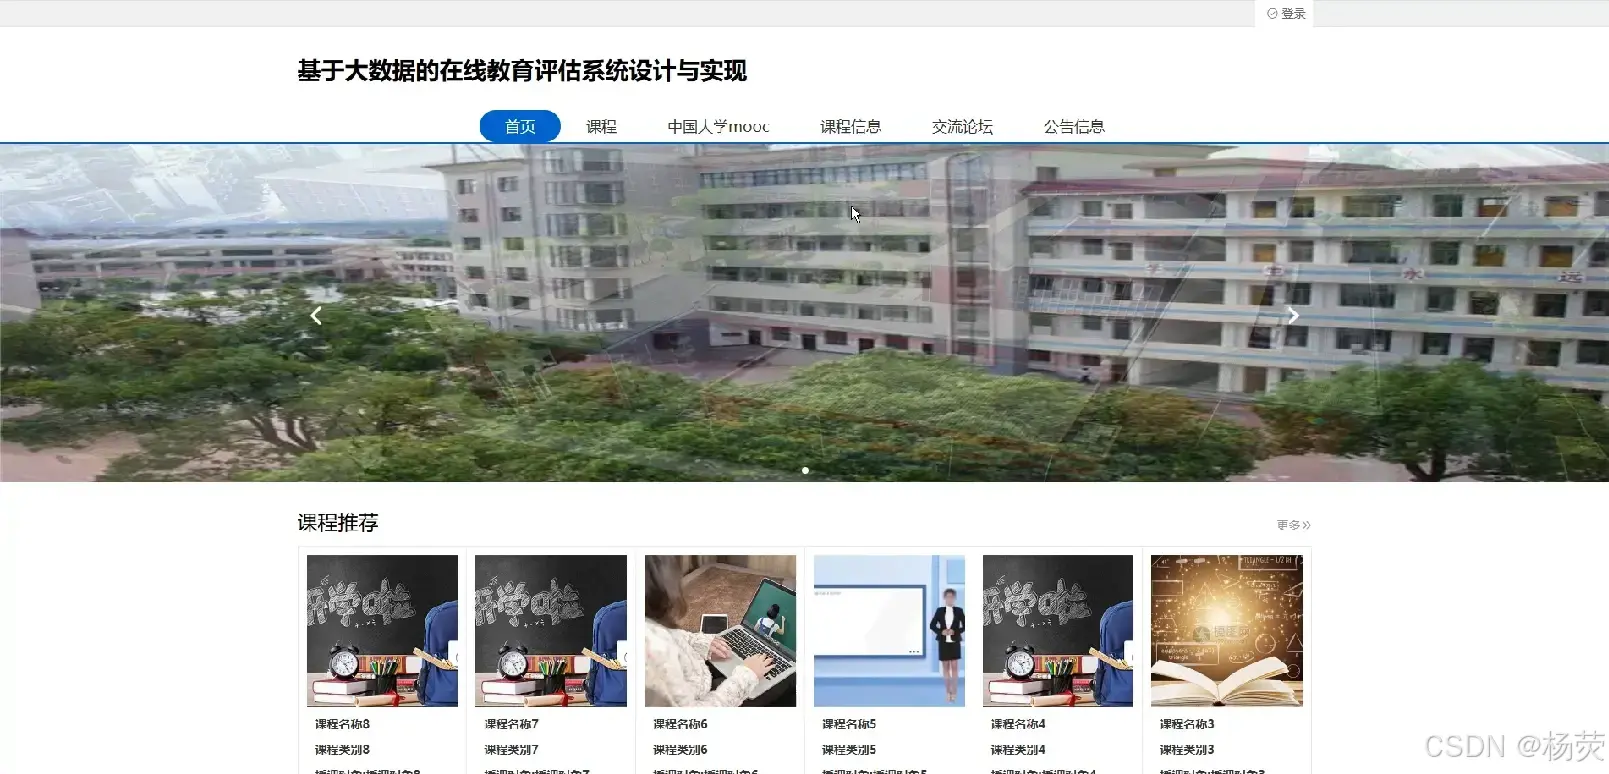
Task: Select the 首页 navigation tab
Action: (x=520, y=126)
